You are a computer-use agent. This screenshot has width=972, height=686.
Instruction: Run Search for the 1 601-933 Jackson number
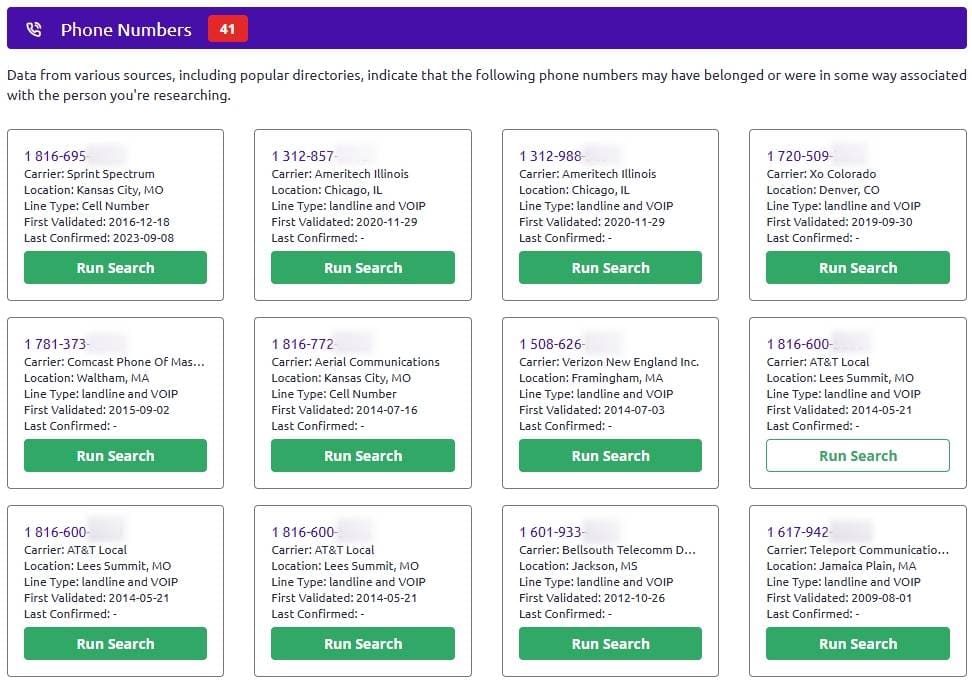[610, 643]
